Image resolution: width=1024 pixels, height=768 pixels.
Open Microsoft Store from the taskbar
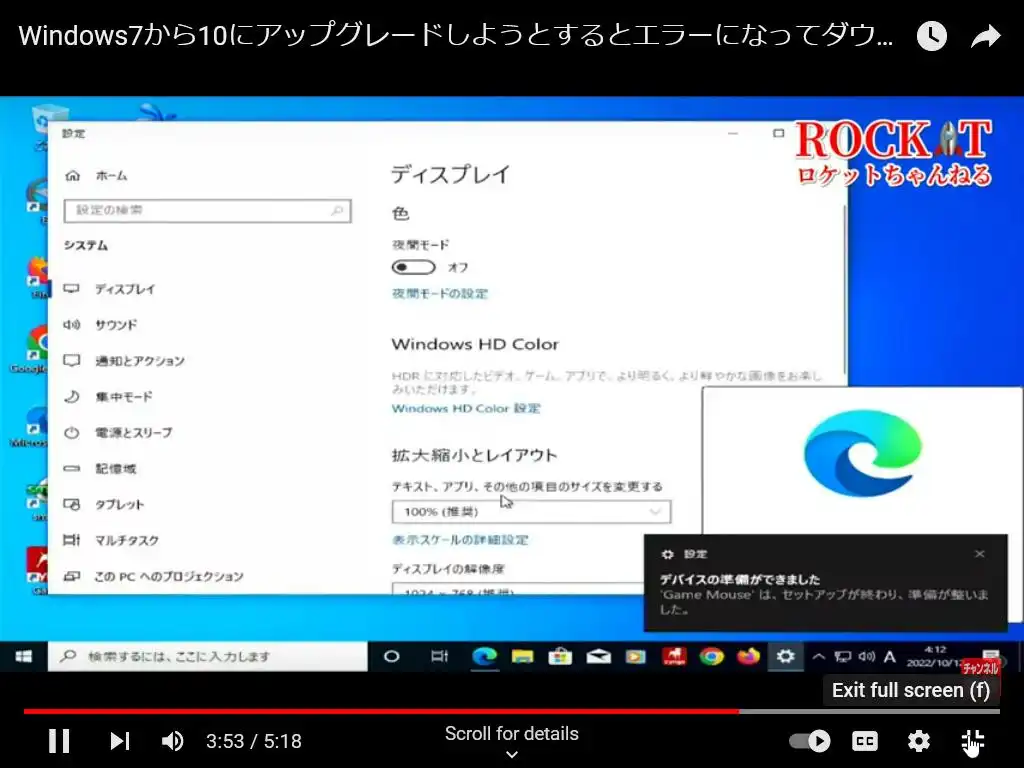[560, 656]
